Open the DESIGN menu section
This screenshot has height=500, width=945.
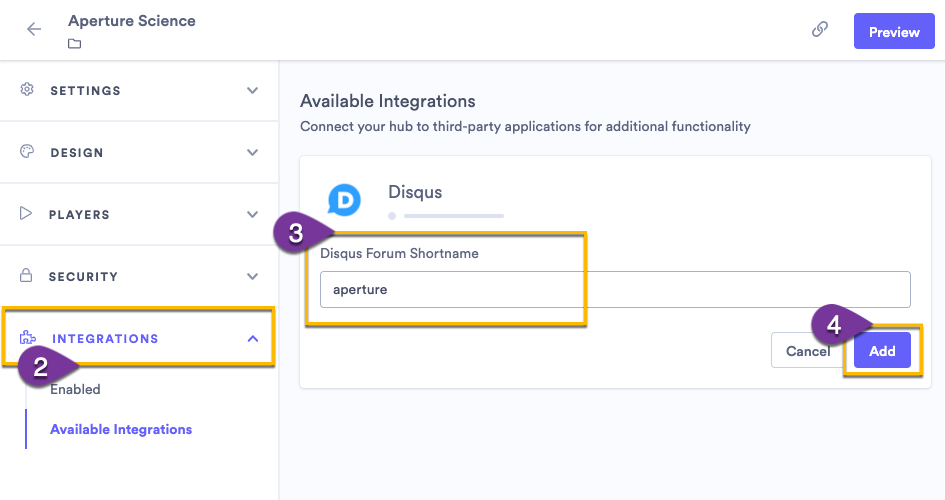tap(139, 152)
